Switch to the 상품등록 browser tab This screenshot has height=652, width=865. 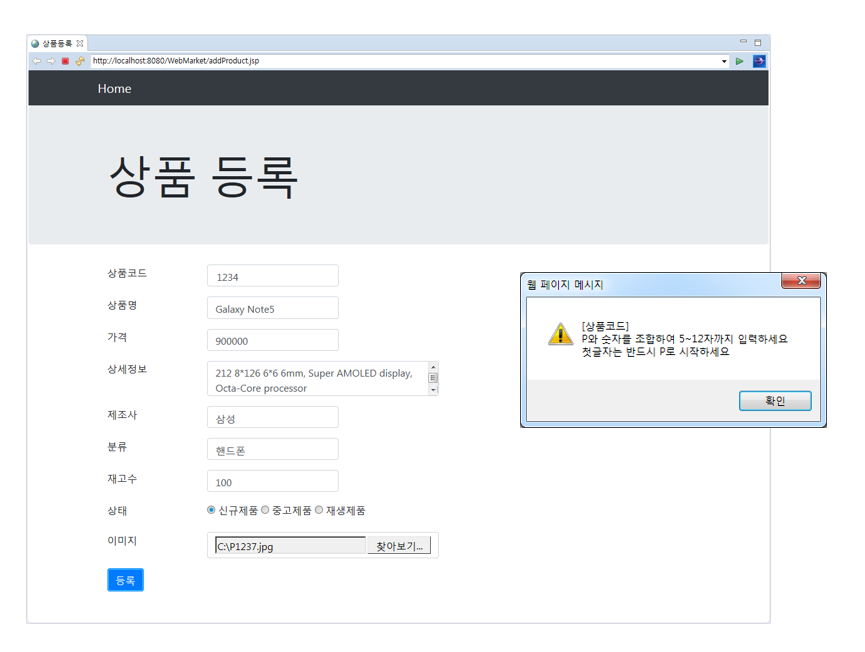click(57, 43)
